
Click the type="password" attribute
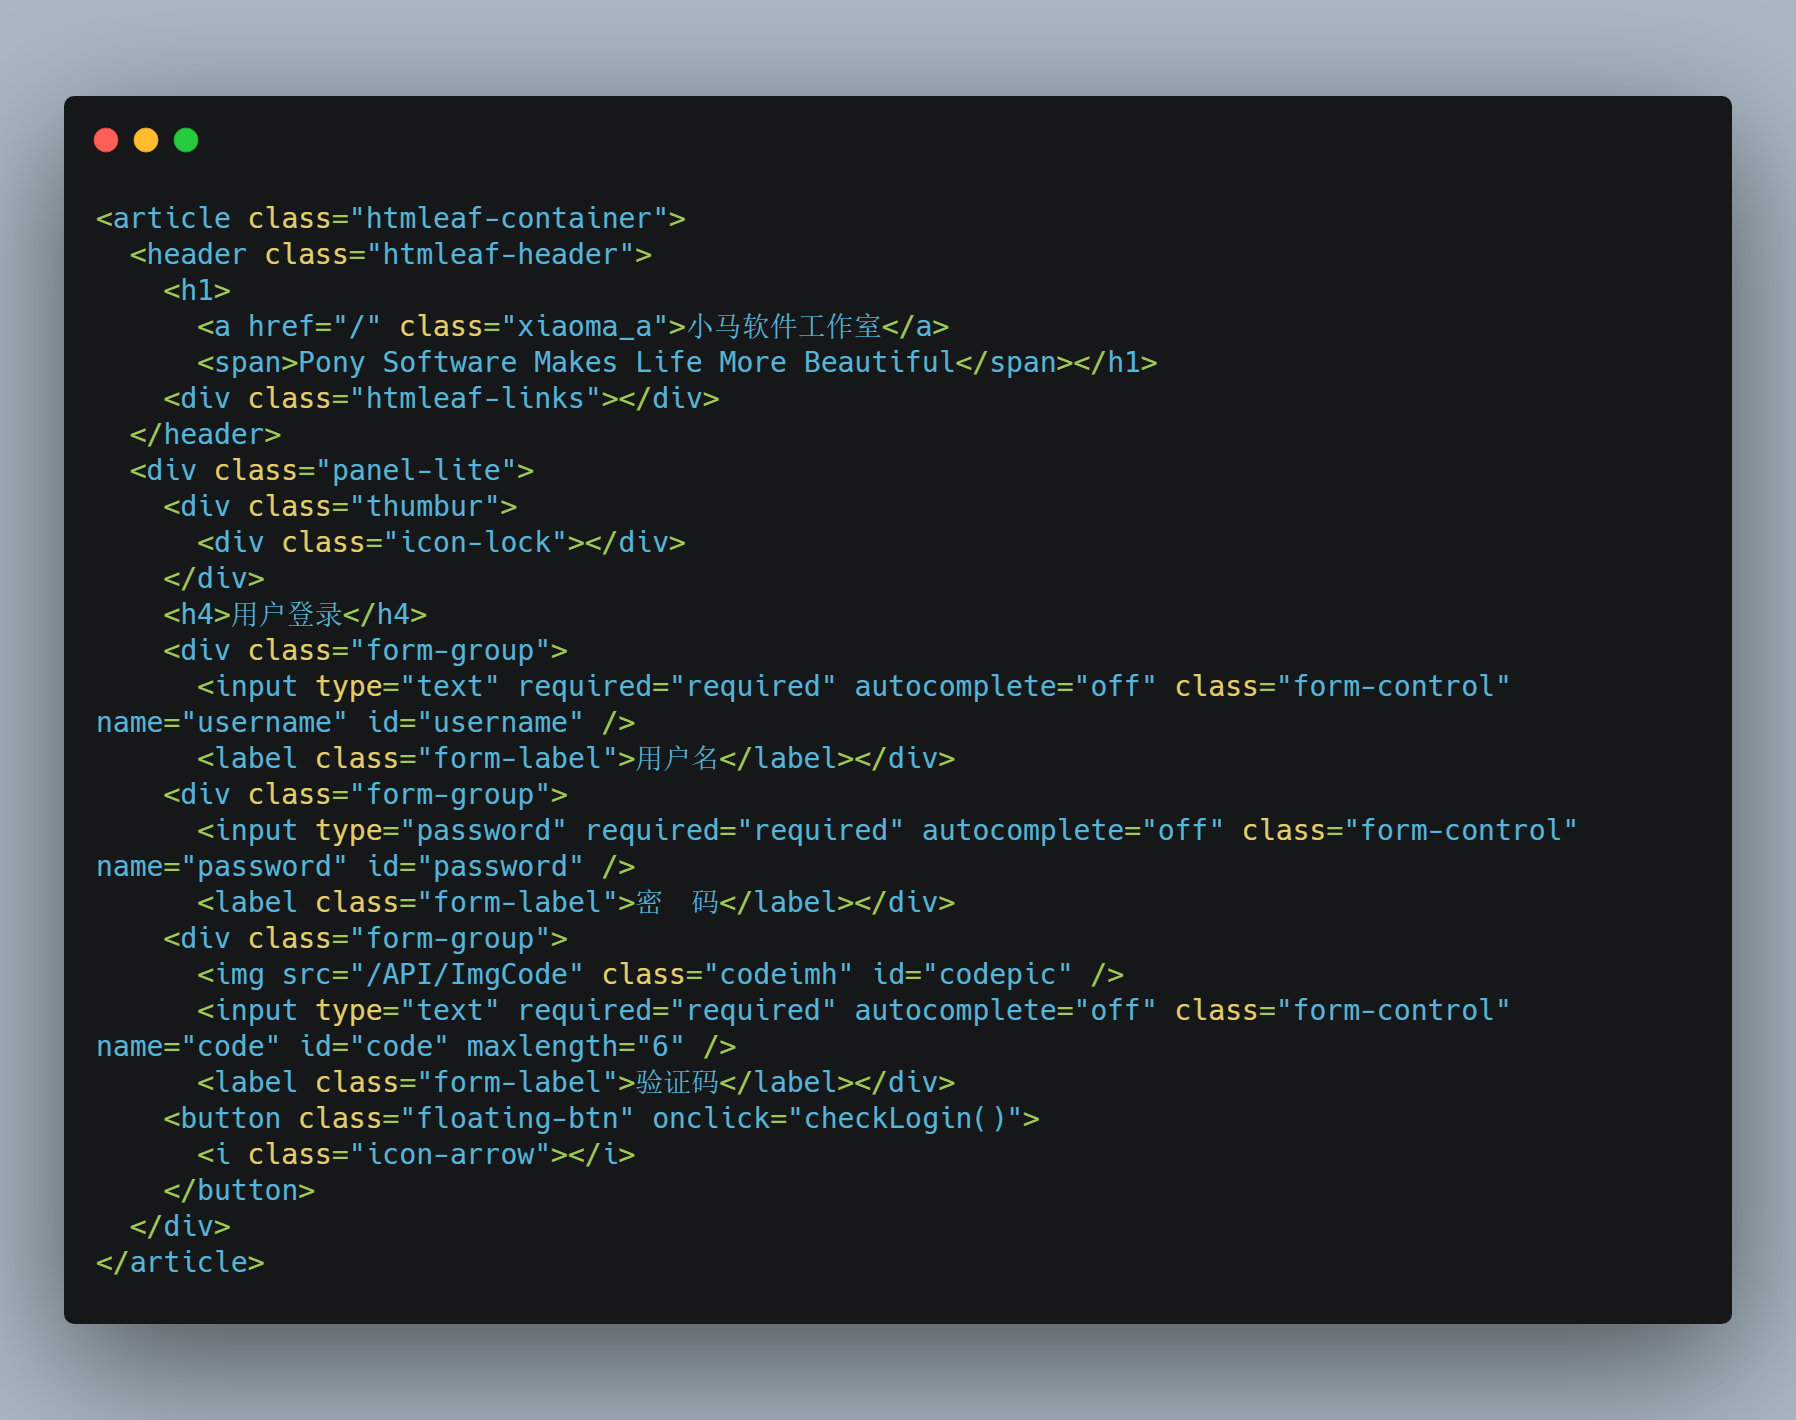coord(441,830)
